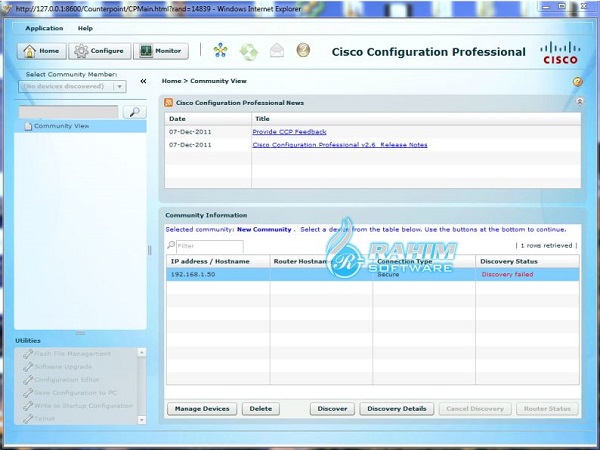The image size is (600, 450).
Task: Click the magnifier search button
Action: tap(134, 112)
